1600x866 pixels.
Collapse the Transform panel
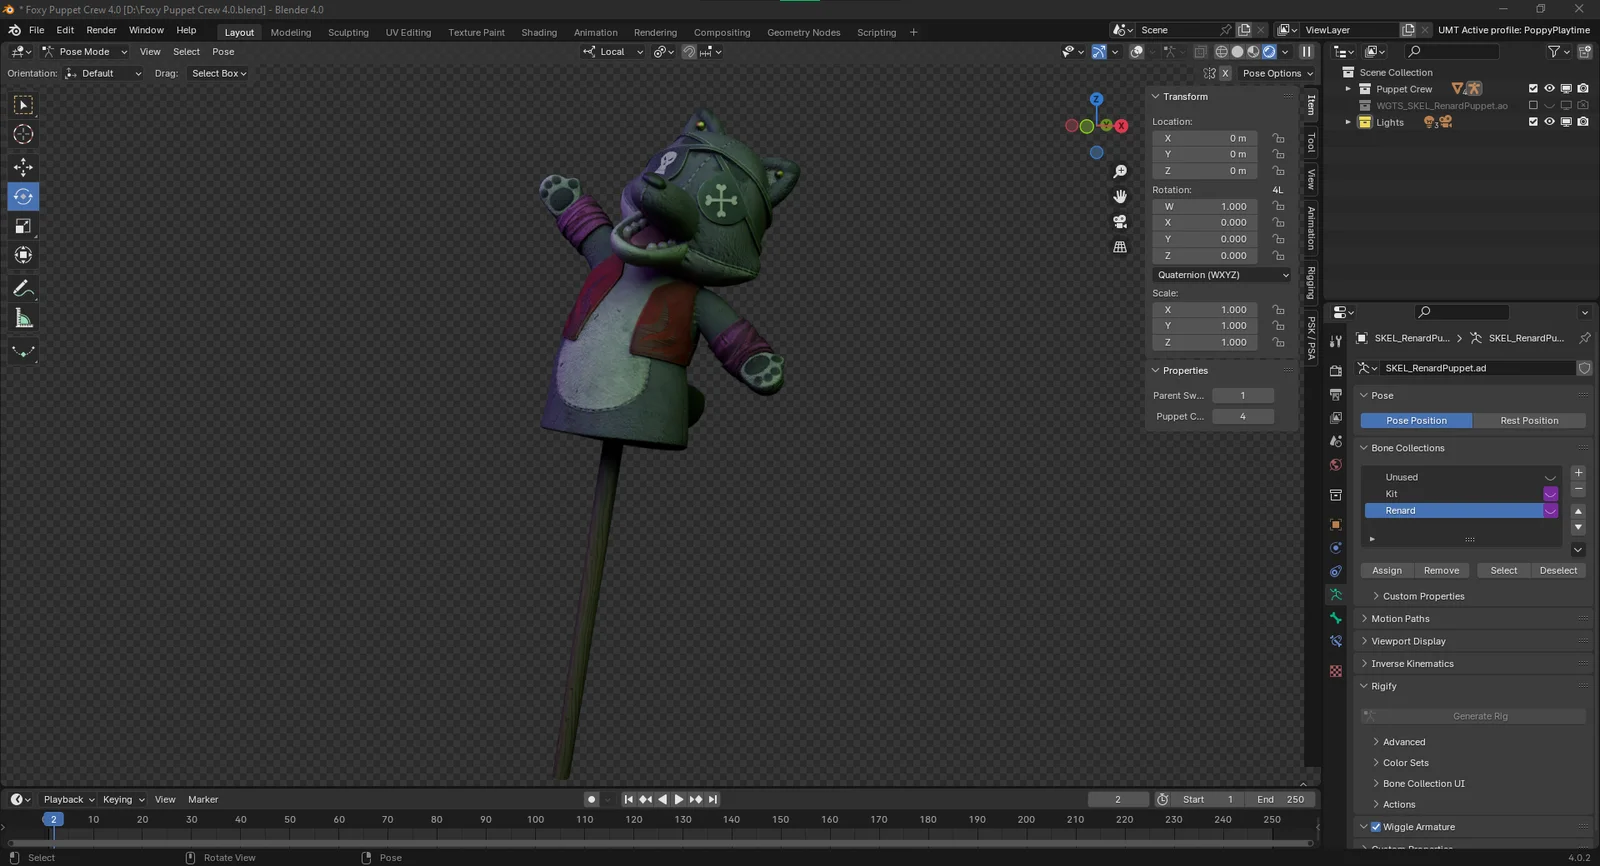click(1185, 97)
